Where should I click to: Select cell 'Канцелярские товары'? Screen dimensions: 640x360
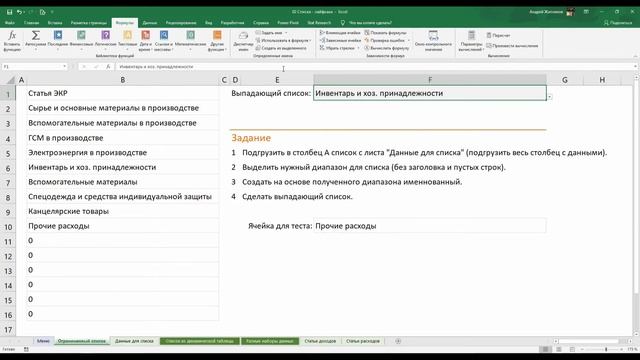click(122, 211)
